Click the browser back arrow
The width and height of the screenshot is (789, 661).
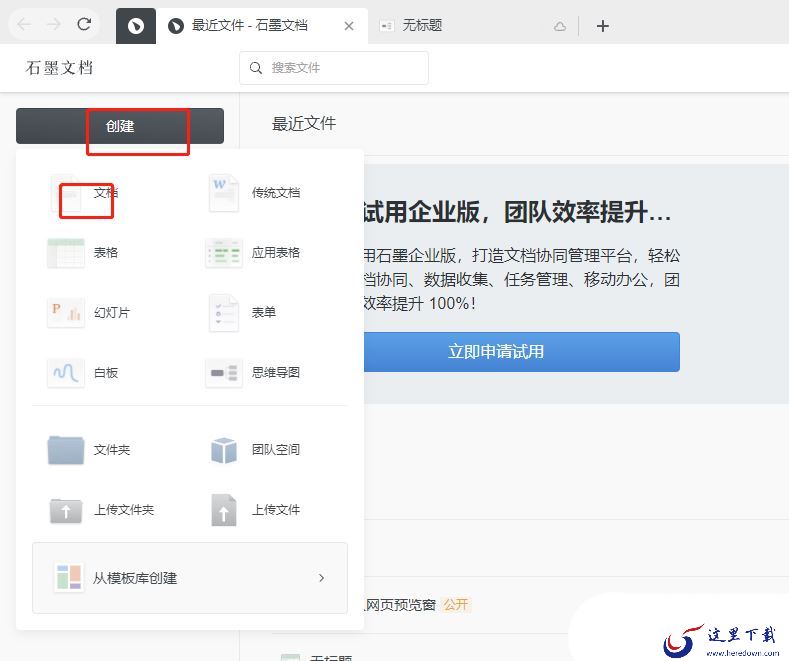24,25
